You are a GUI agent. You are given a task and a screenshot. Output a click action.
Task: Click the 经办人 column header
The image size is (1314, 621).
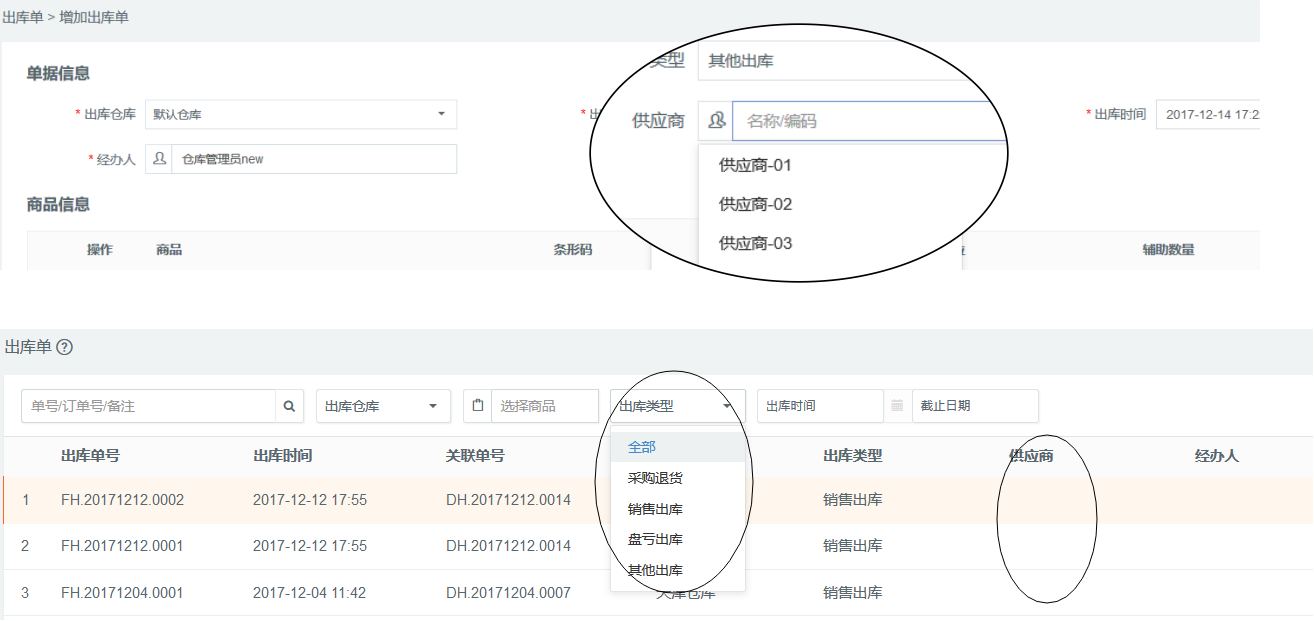pos(1217,456)
